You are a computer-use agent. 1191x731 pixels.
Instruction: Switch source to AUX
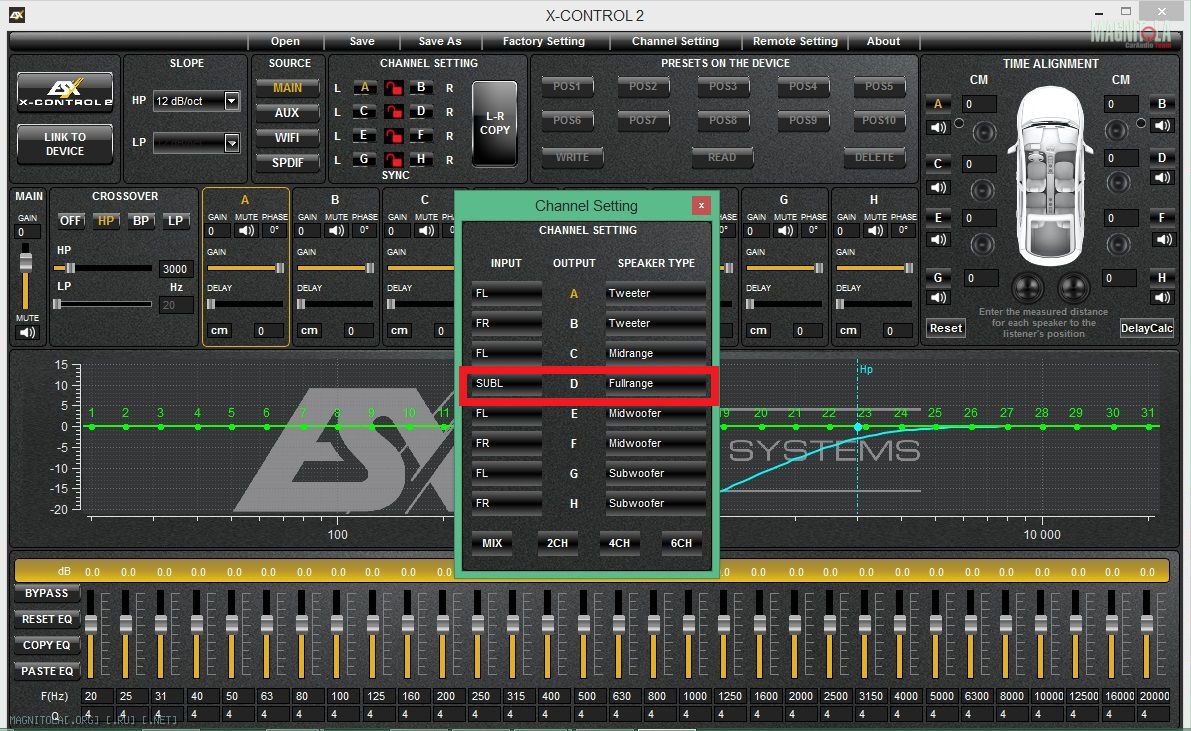pos(287,112)
